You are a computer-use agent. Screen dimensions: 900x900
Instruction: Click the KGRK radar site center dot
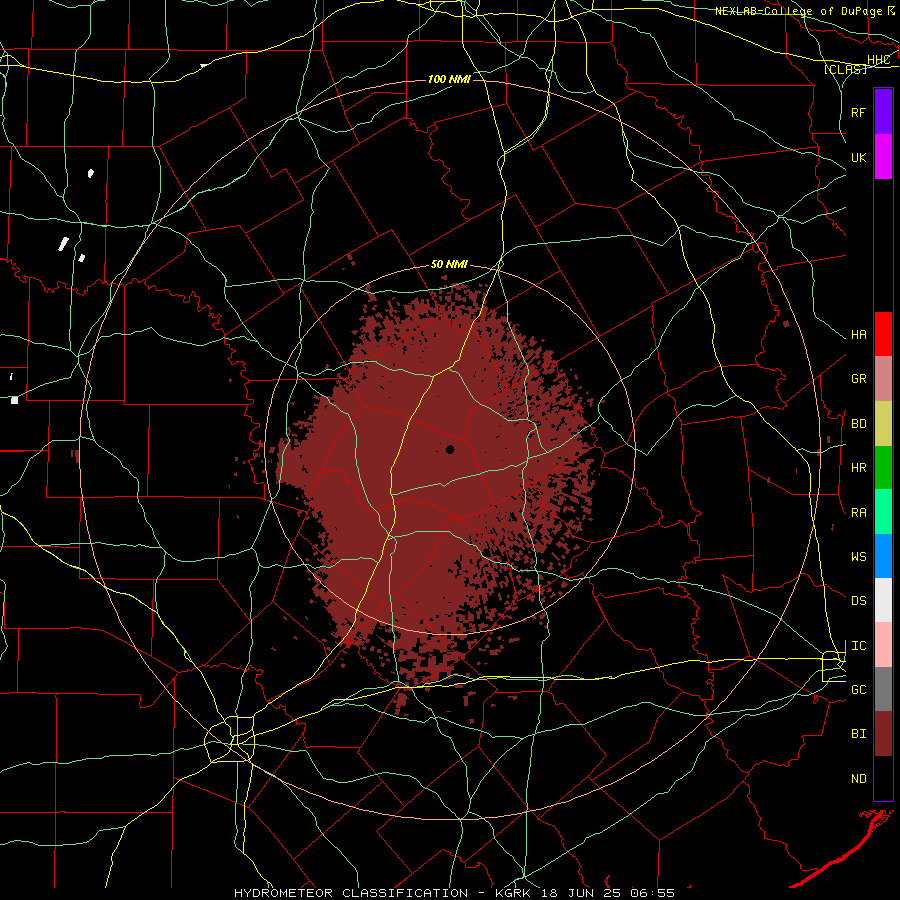click(450, 449)
